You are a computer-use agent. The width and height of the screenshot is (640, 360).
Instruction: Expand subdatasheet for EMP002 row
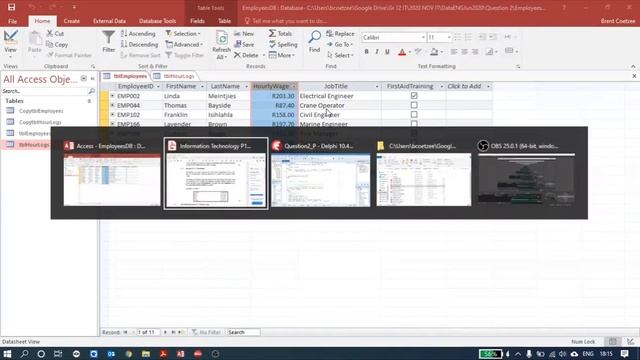click(112, 96)
